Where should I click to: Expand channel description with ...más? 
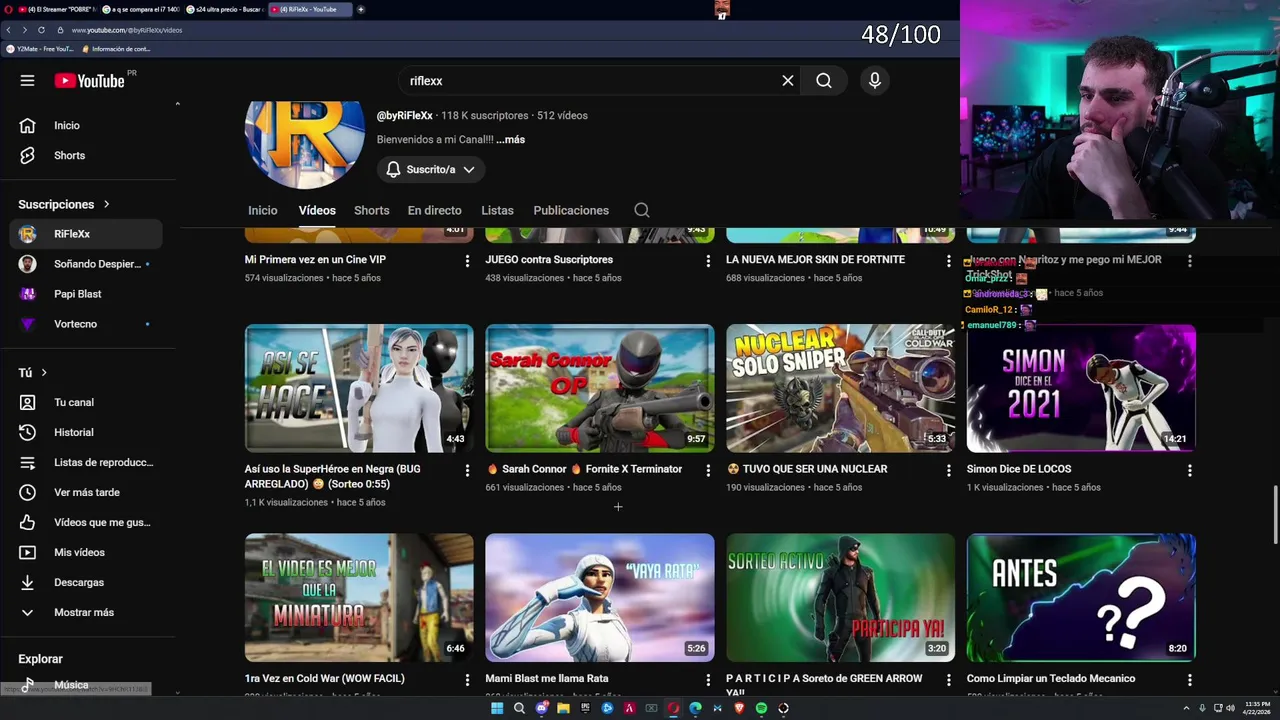[x=510, y=140]
